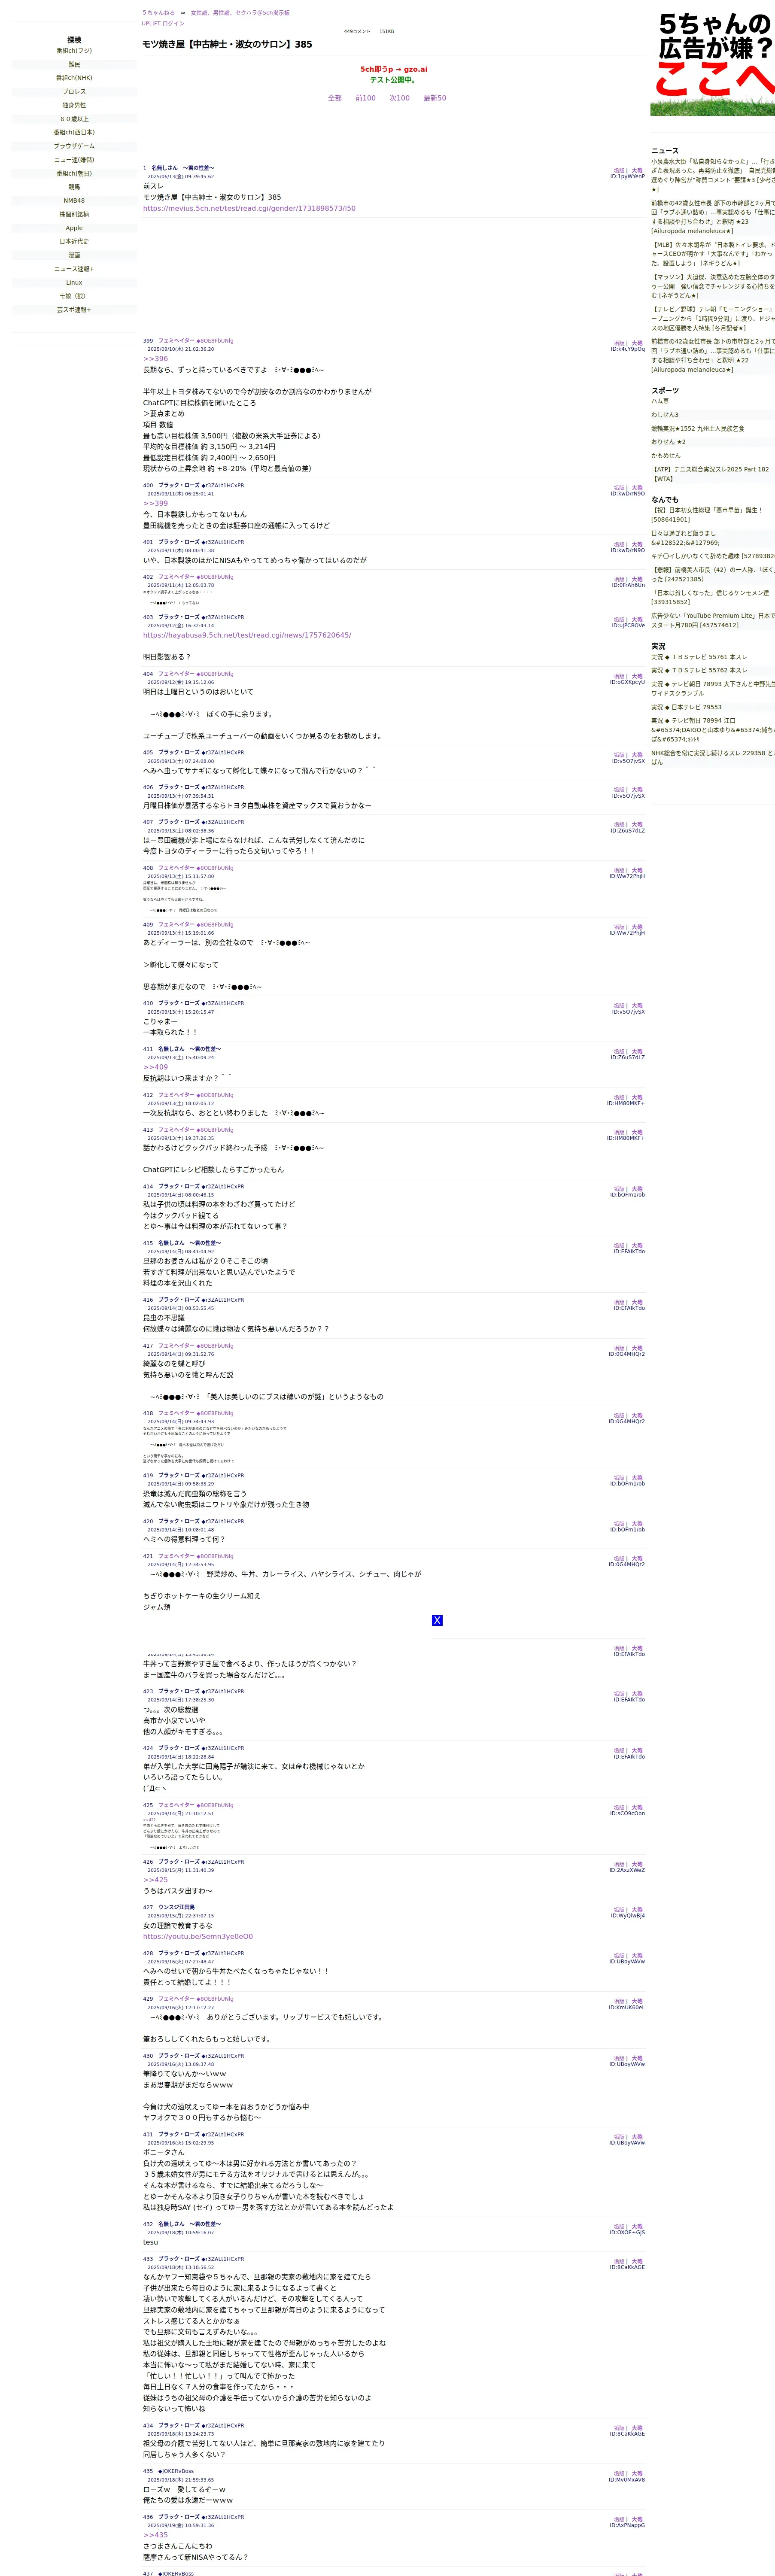The height and width of the screenshot is (2576, 775).
Task: Follow the >>396 anchor in post 399
Action: coord(155,359)
